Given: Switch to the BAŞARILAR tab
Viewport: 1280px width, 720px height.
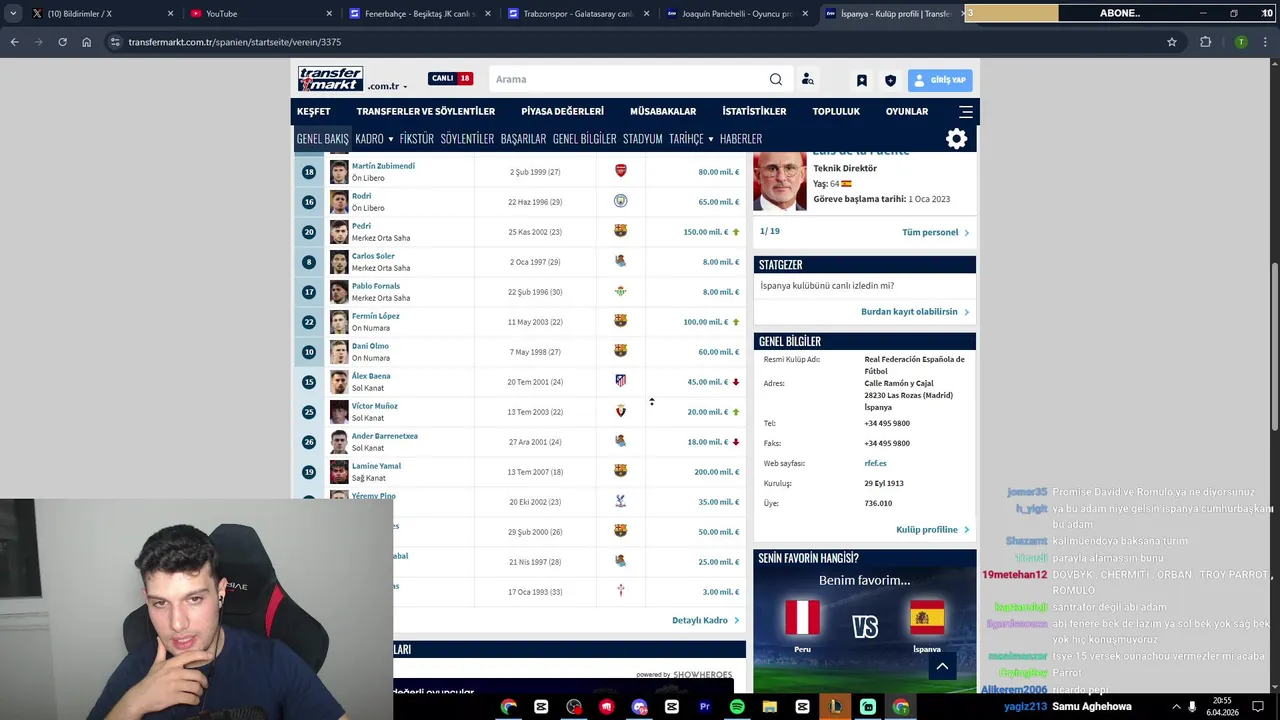Looking at the screenshot, I should pyautogui.click(x=523, y=139).
